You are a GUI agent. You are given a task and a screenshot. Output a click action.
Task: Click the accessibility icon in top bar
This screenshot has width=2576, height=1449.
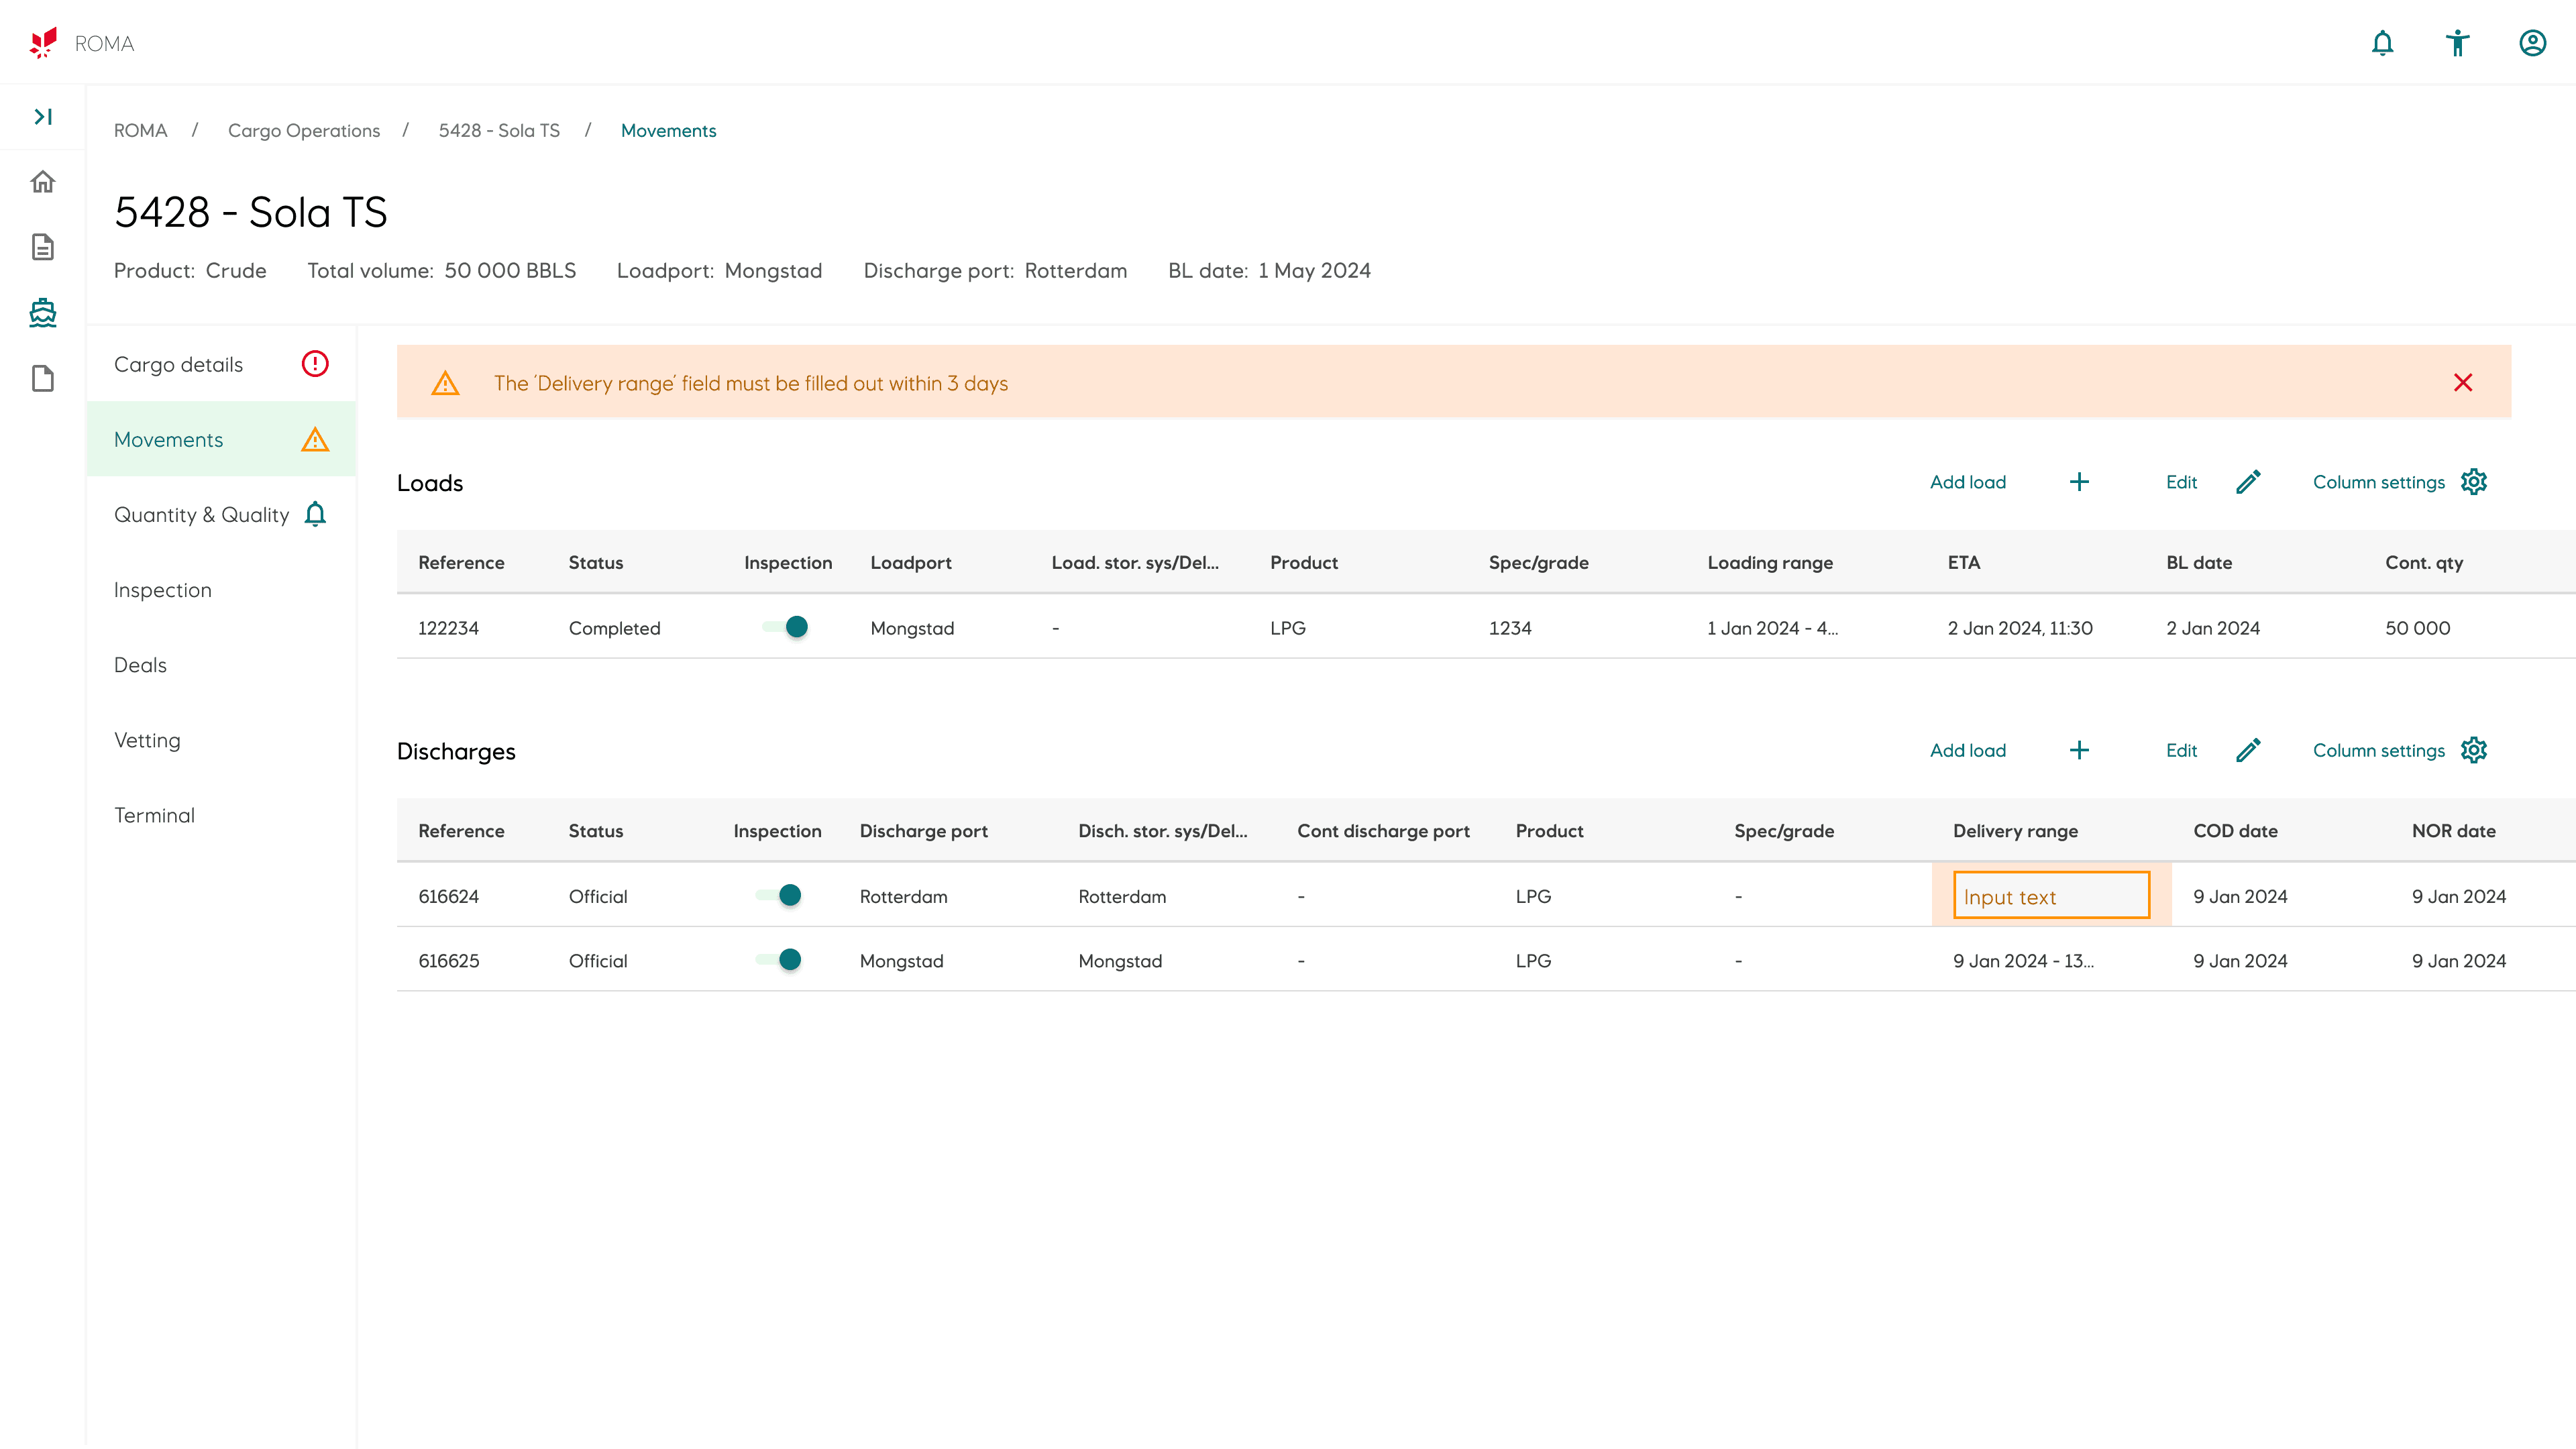click(2457, 43)
